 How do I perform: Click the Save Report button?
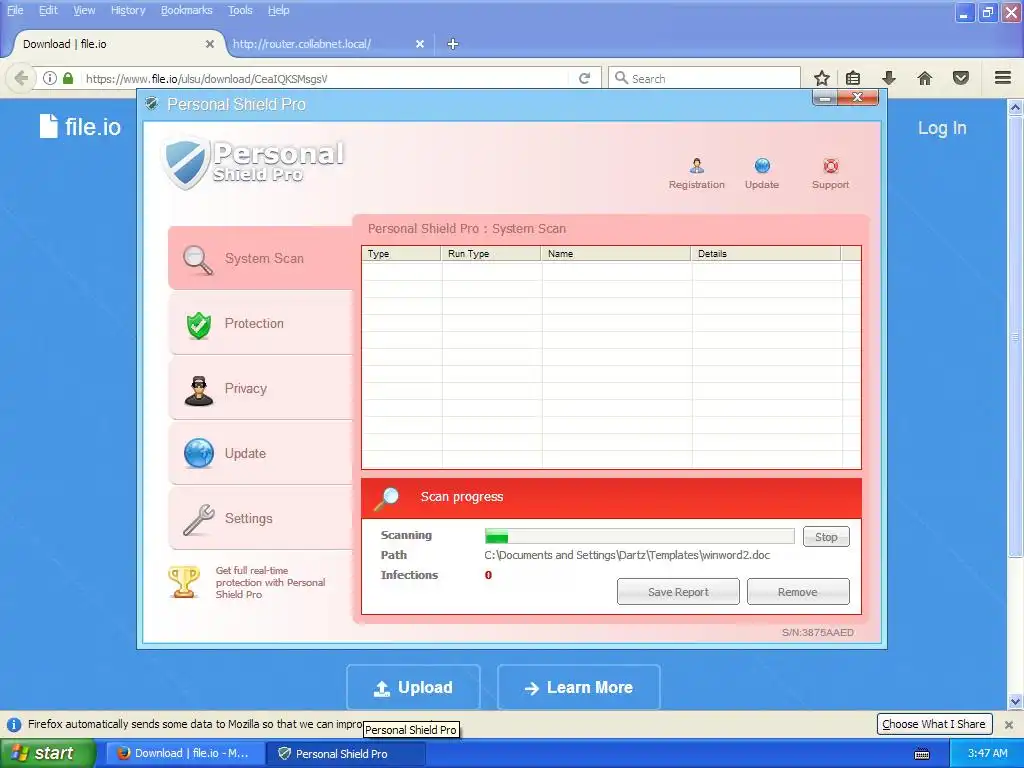(678, 592)
